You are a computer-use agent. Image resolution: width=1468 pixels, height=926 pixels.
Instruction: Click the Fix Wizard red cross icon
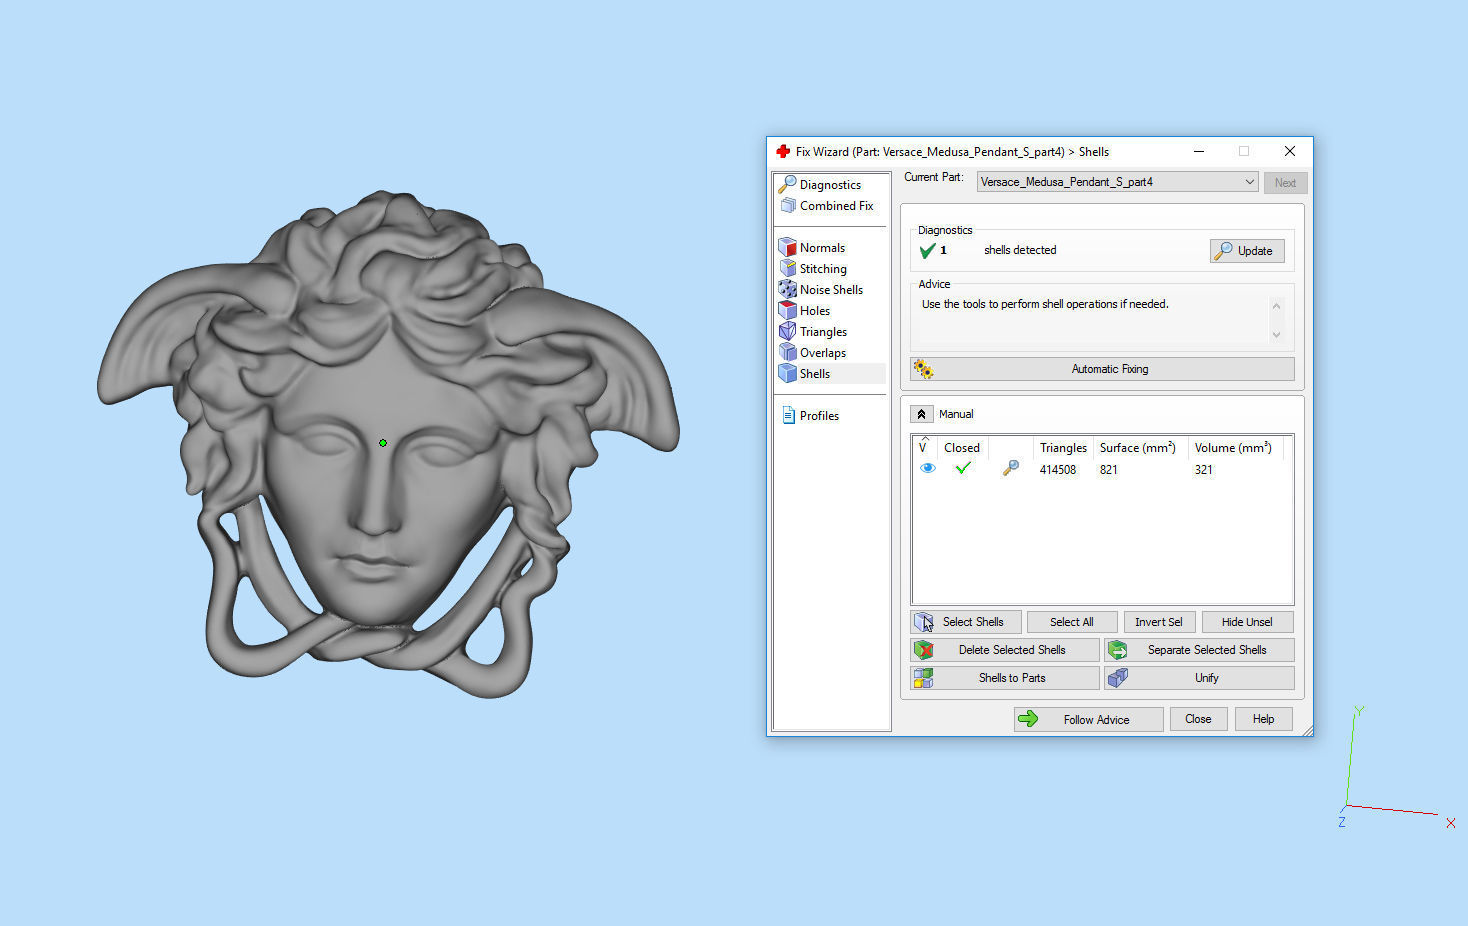pos(783,151)
